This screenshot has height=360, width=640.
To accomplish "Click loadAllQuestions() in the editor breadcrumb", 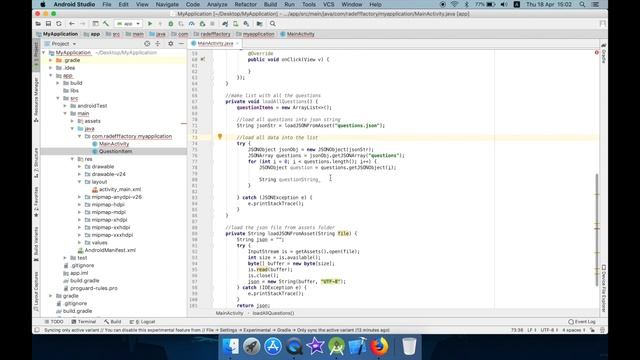I will 273,313.
